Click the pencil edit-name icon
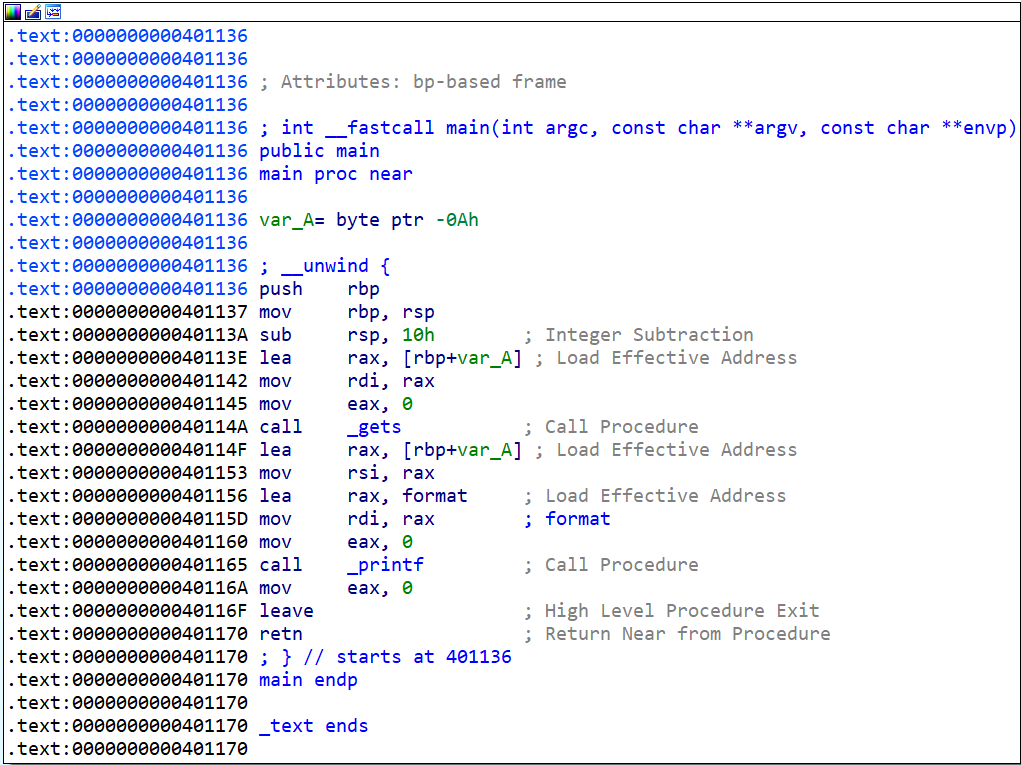 point(33,11)
